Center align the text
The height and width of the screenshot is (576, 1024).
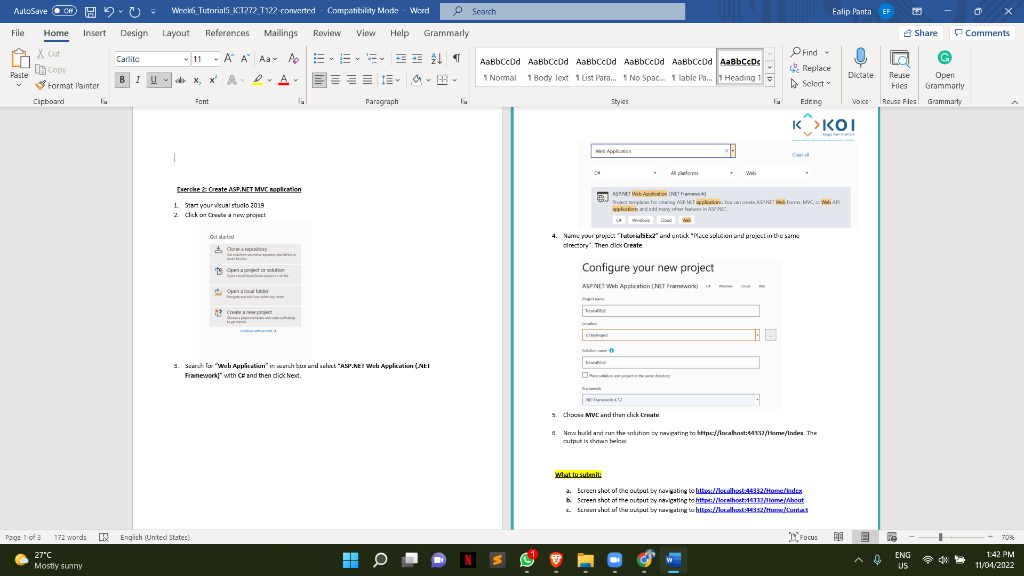click(x=335, y=80)
